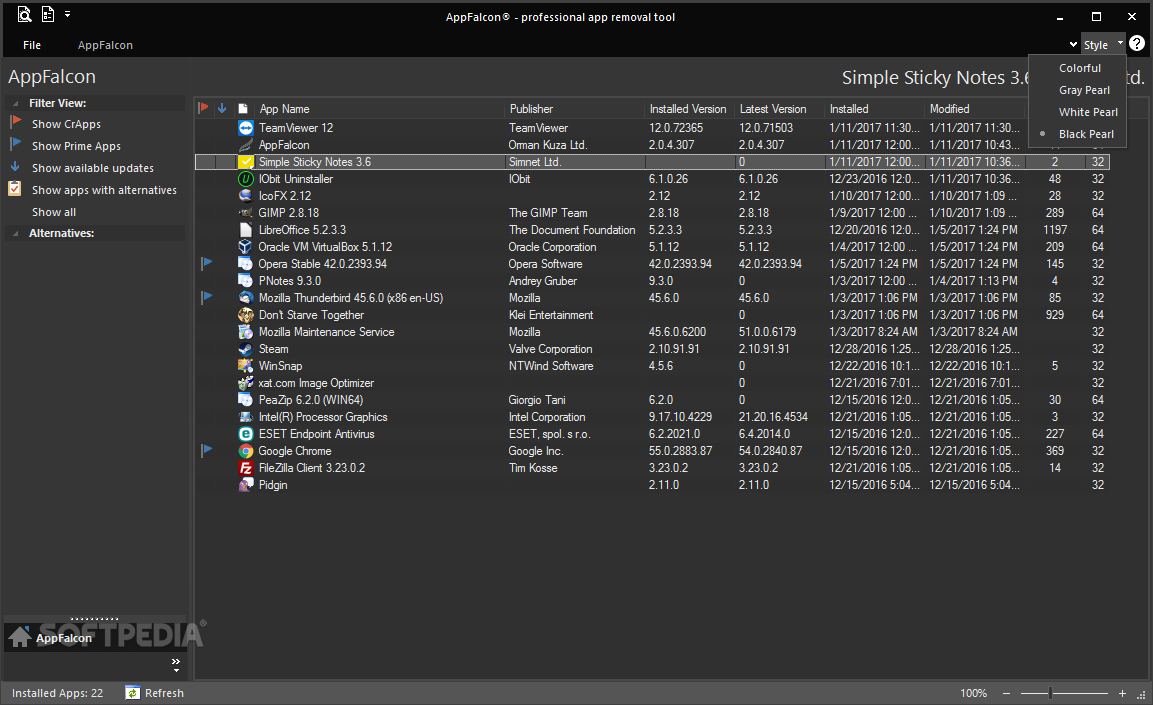Sort by the red flag column header
This screenshot has height=705, width=1153.
(204, 108)
